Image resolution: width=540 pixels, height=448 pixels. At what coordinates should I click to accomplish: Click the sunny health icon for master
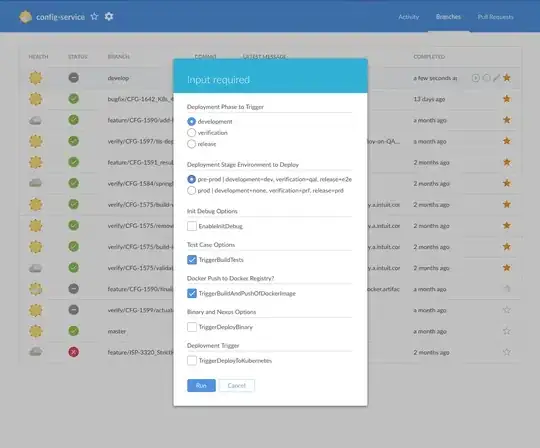[x=35, y=331]
